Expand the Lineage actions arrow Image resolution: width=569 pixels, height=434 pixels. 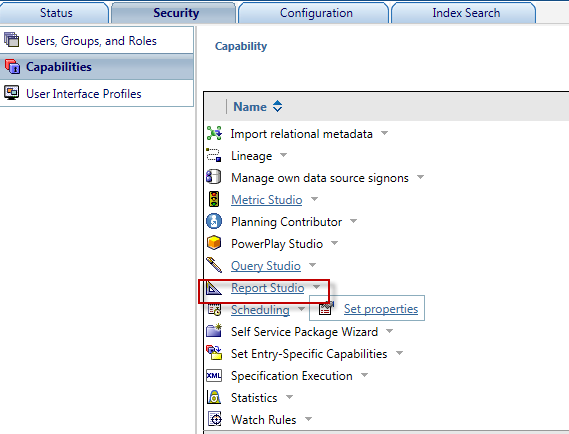(x=283, y=155)
